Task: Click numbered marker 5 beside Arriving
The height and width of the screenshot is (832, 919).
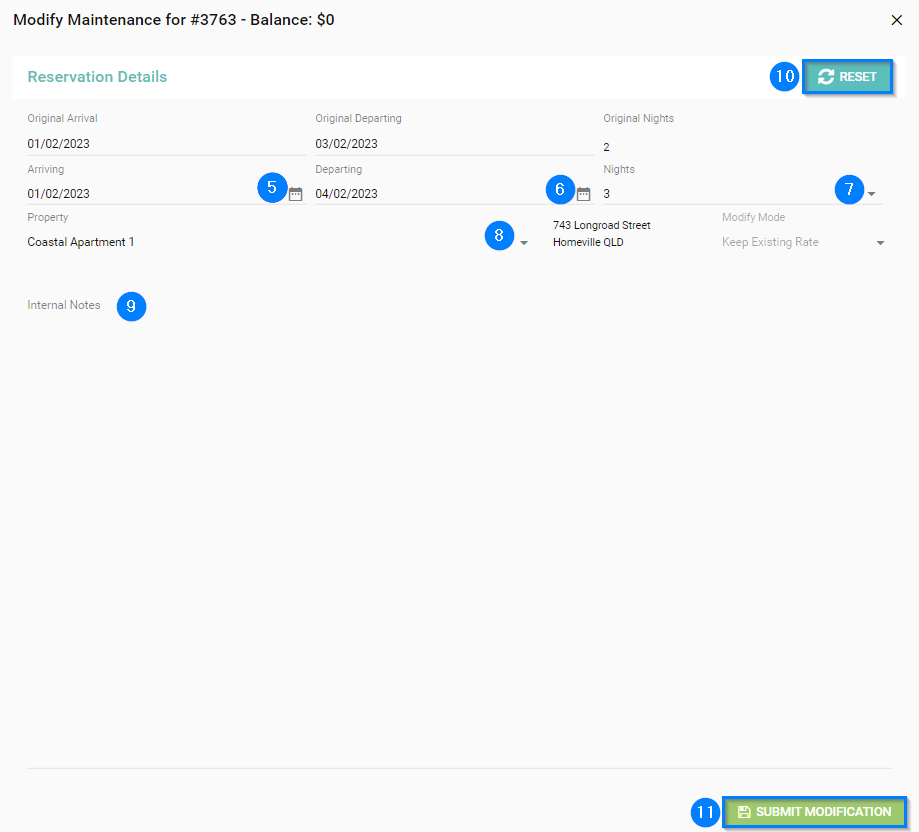Action: pos(272,188)
